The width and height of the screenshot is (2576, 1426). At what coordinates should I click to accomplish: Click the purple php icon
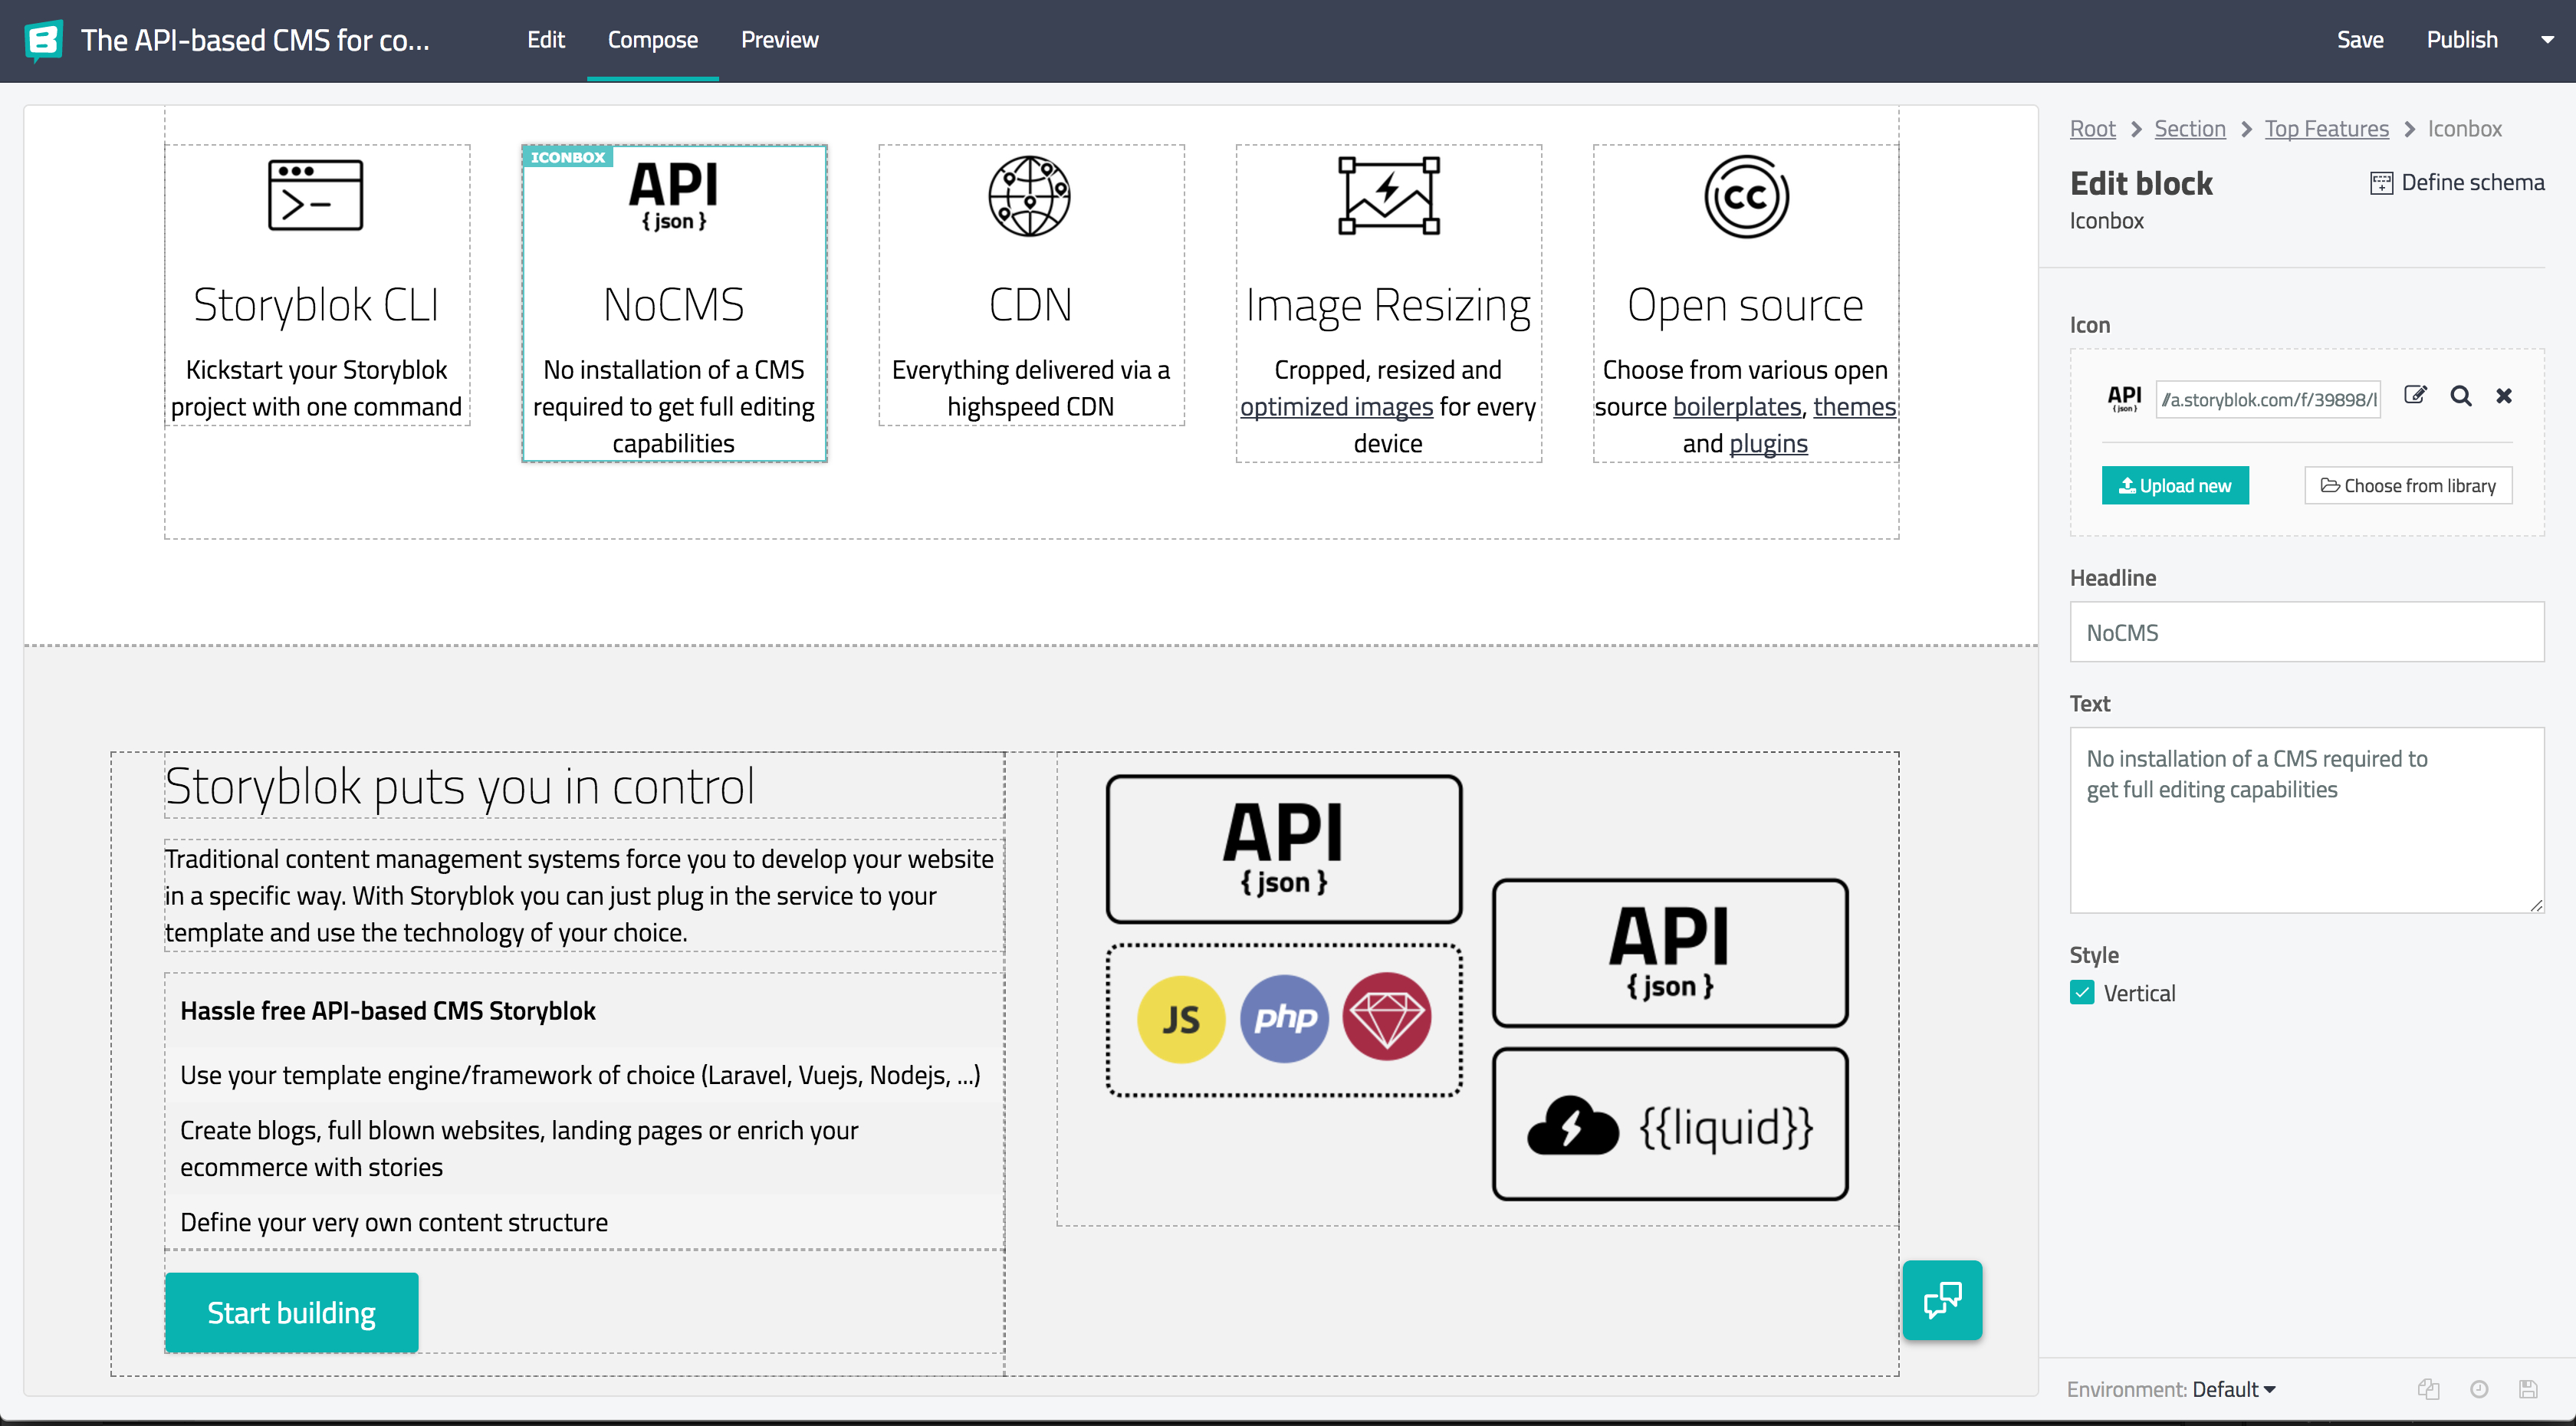pos(1283,1019)
